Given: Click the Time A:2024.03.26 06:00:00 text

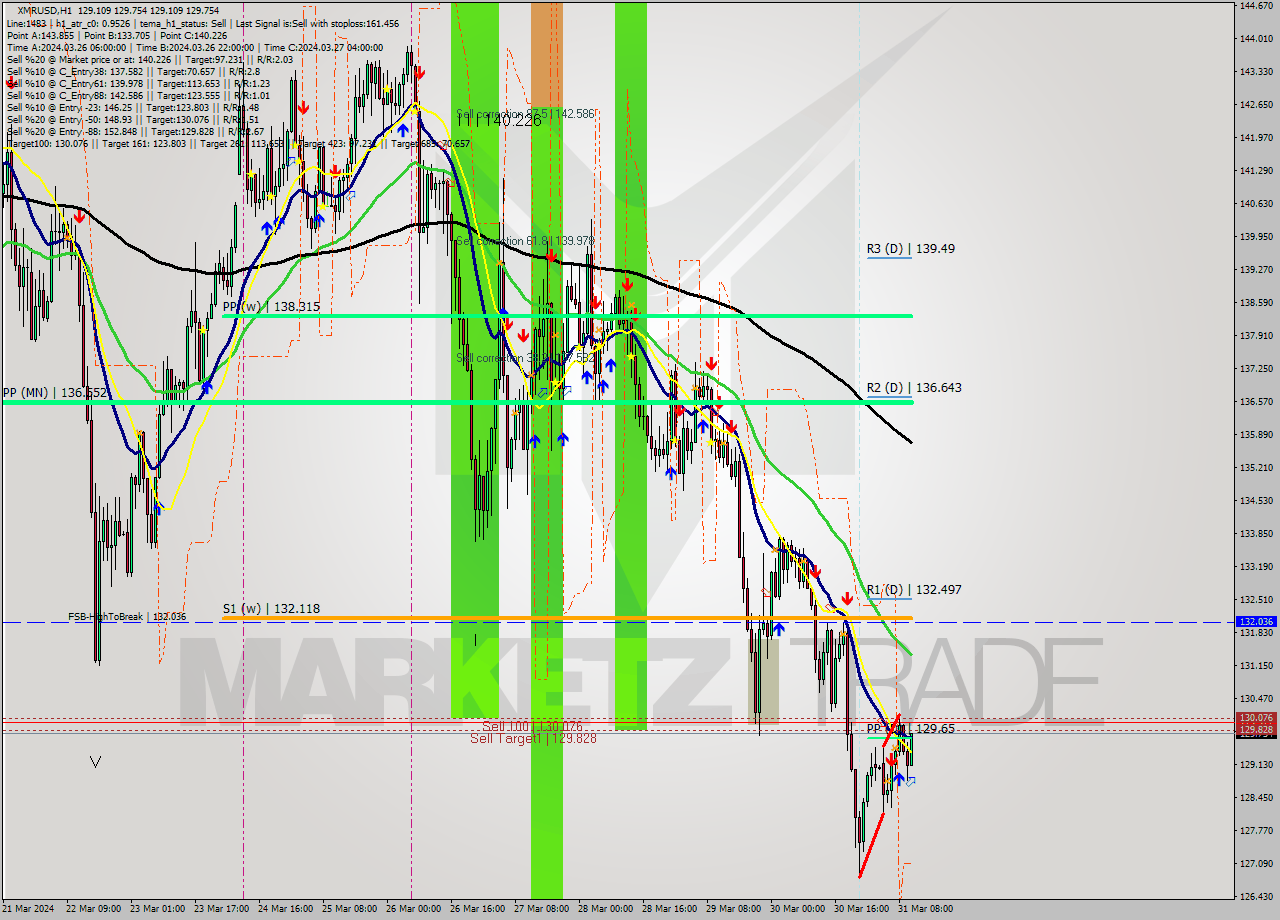Looking at the screenshot, I should (x=67, y=47).
